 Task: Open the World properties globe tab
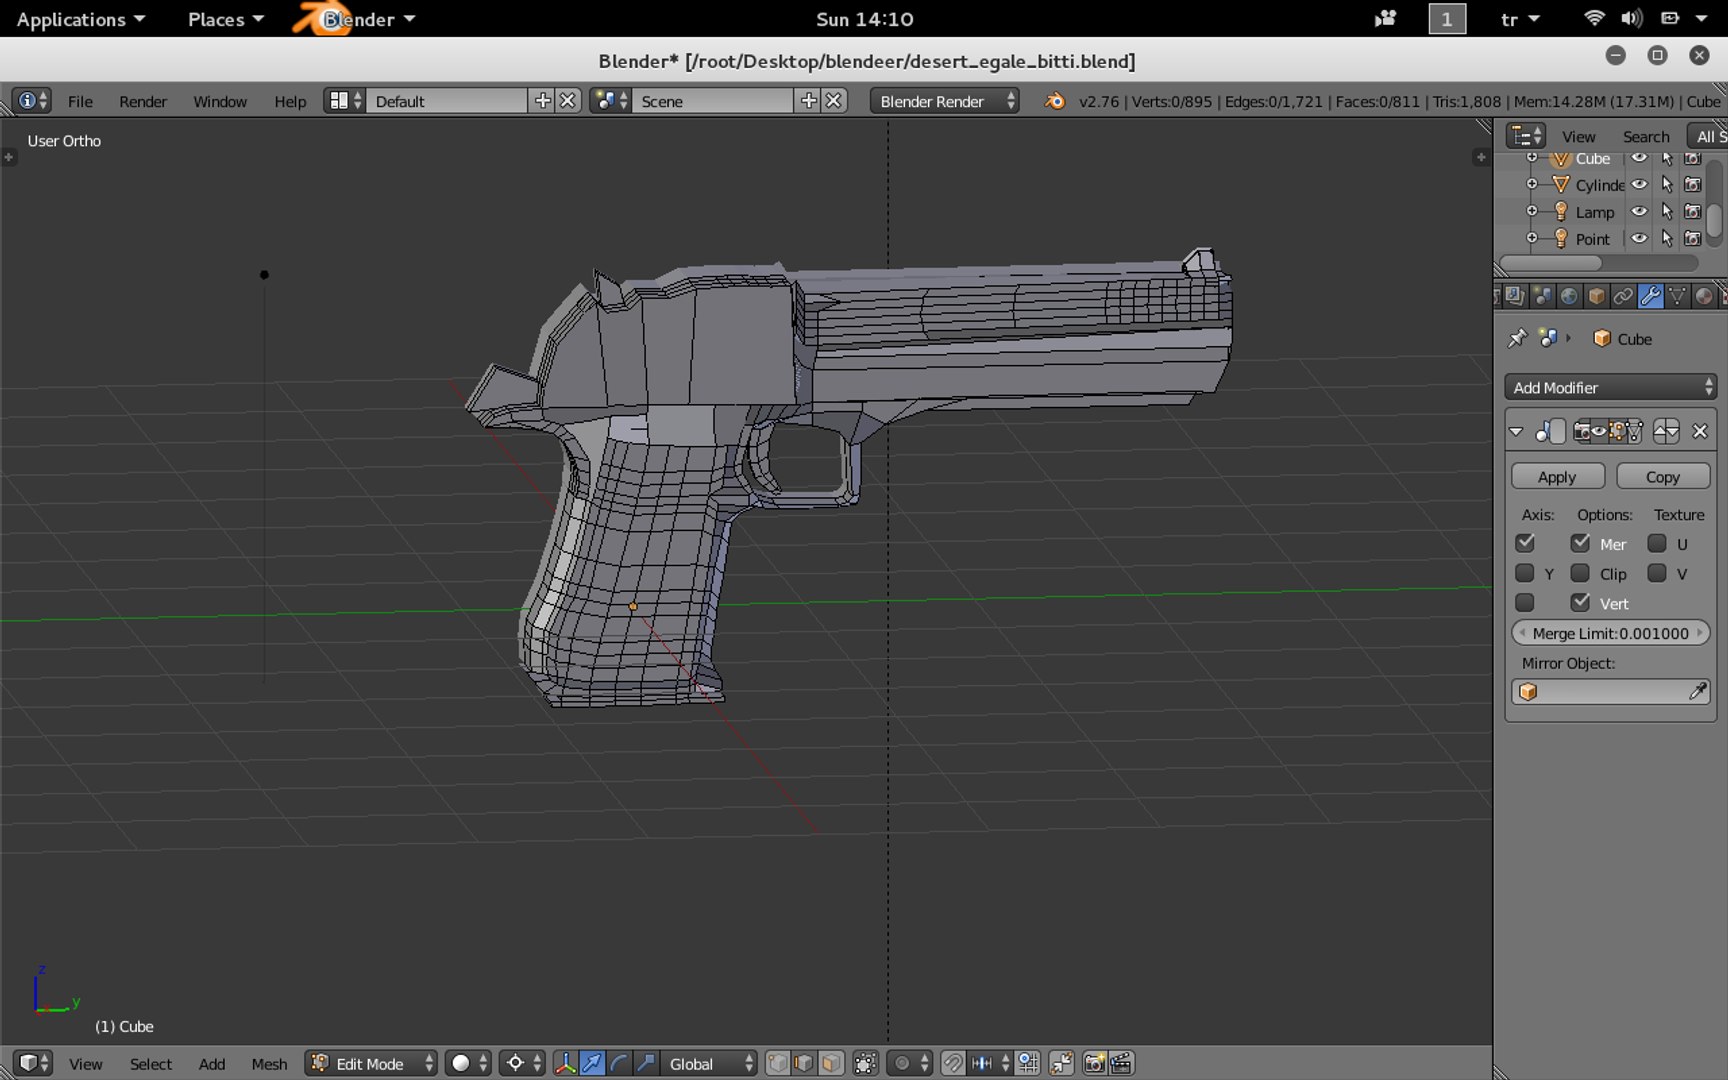1569,296
